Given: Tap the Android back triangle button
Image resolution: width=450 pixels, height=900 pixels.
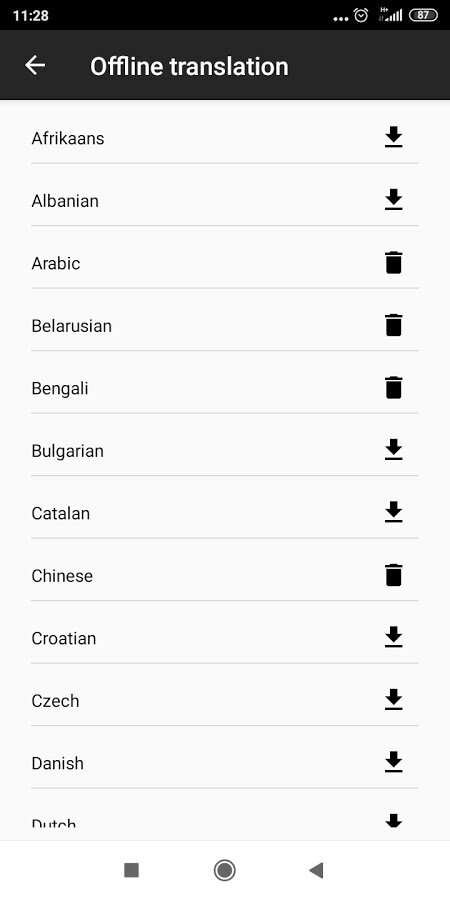Looking at the screenshot, I should tap(316, 870).
